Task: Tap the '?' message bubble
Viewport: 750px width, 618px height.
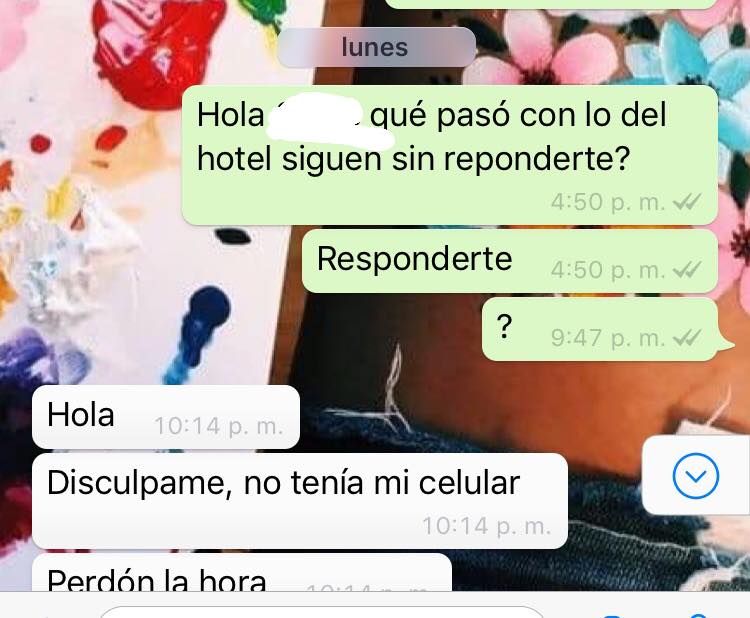Action: pos(602,329)
